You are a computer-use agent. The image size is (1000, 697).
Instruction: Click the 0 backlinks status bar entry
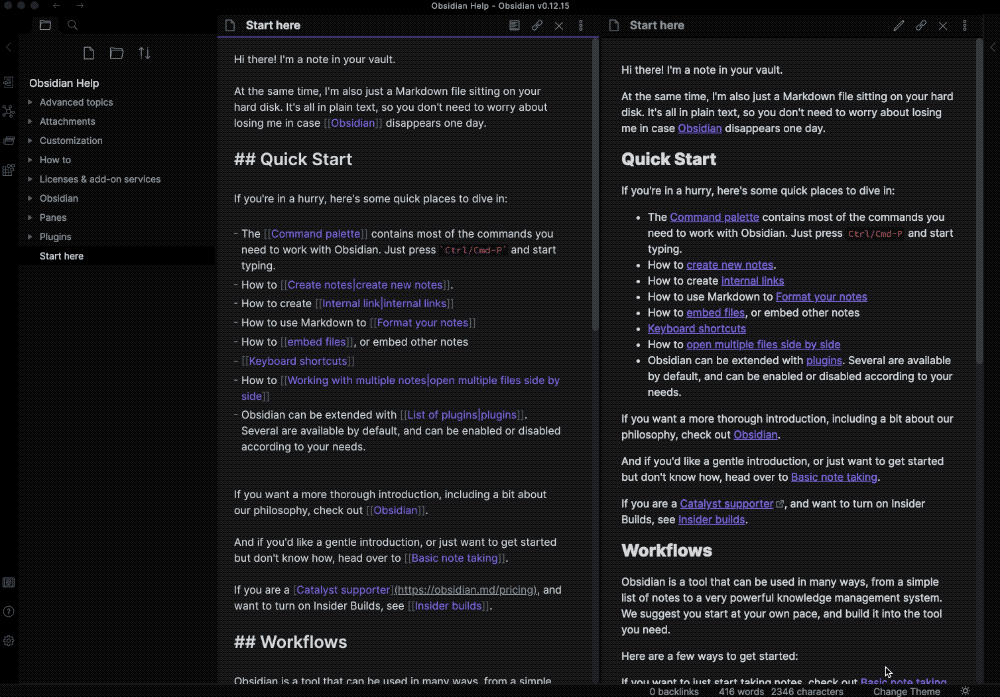pos(673,691)
